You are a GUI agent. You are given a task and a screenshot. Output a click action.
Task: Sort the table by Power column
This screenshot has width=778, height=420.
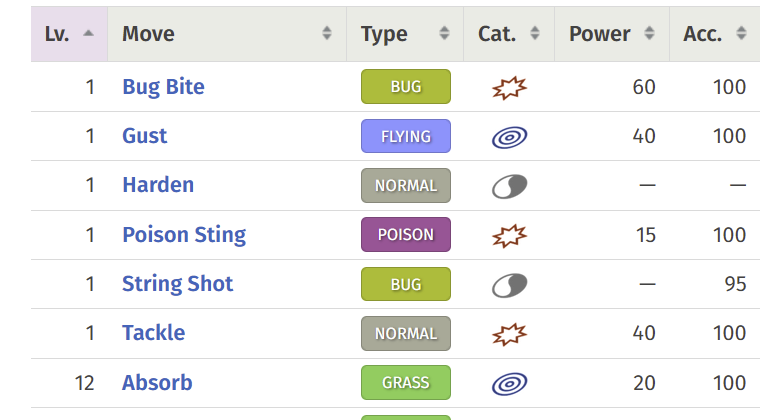pyautogui.click(x=649, y=33)
